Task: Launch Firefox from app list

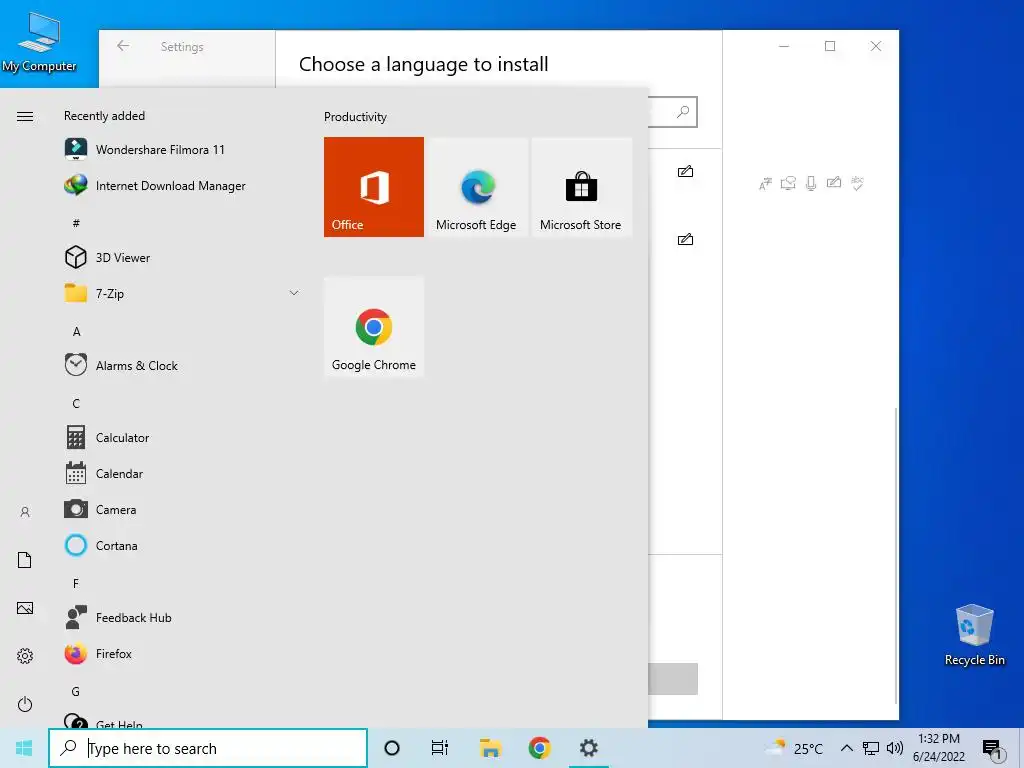Action: coord(114,654)
